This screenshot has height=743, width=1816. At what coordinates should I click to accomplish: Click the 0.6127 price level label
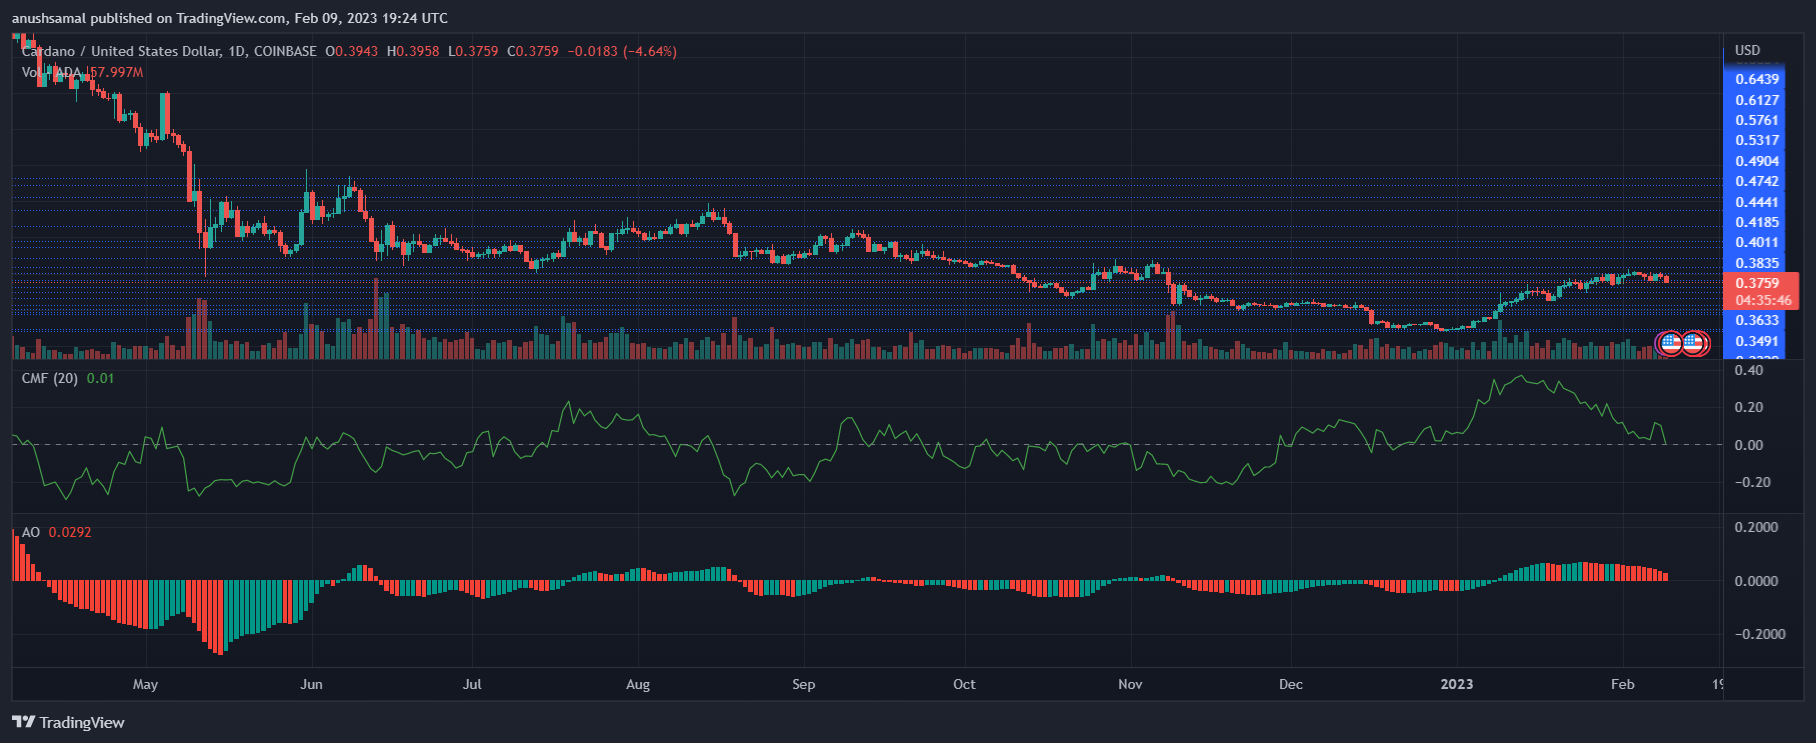pos(1757,100)
